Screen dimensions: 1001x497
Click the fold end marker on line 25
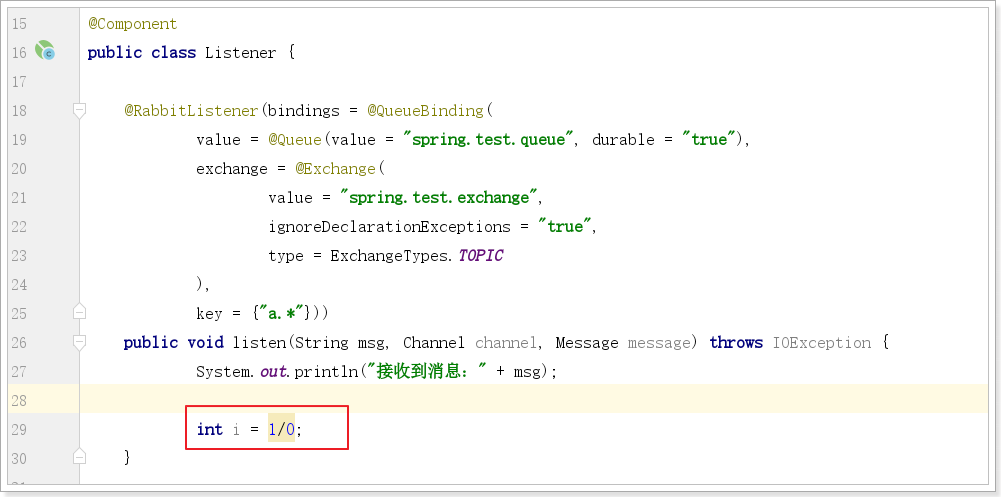tap(79, 312)
